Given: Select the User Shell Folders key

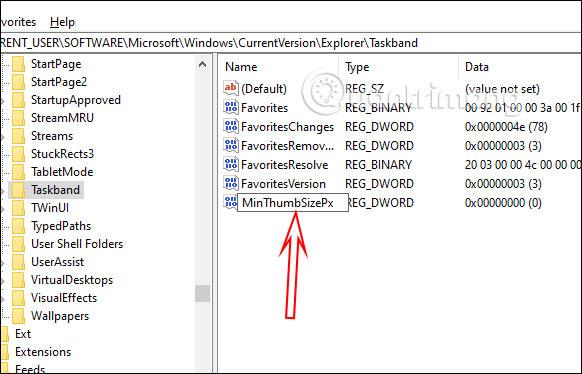Looking at the screenshot, I should 77,244.
